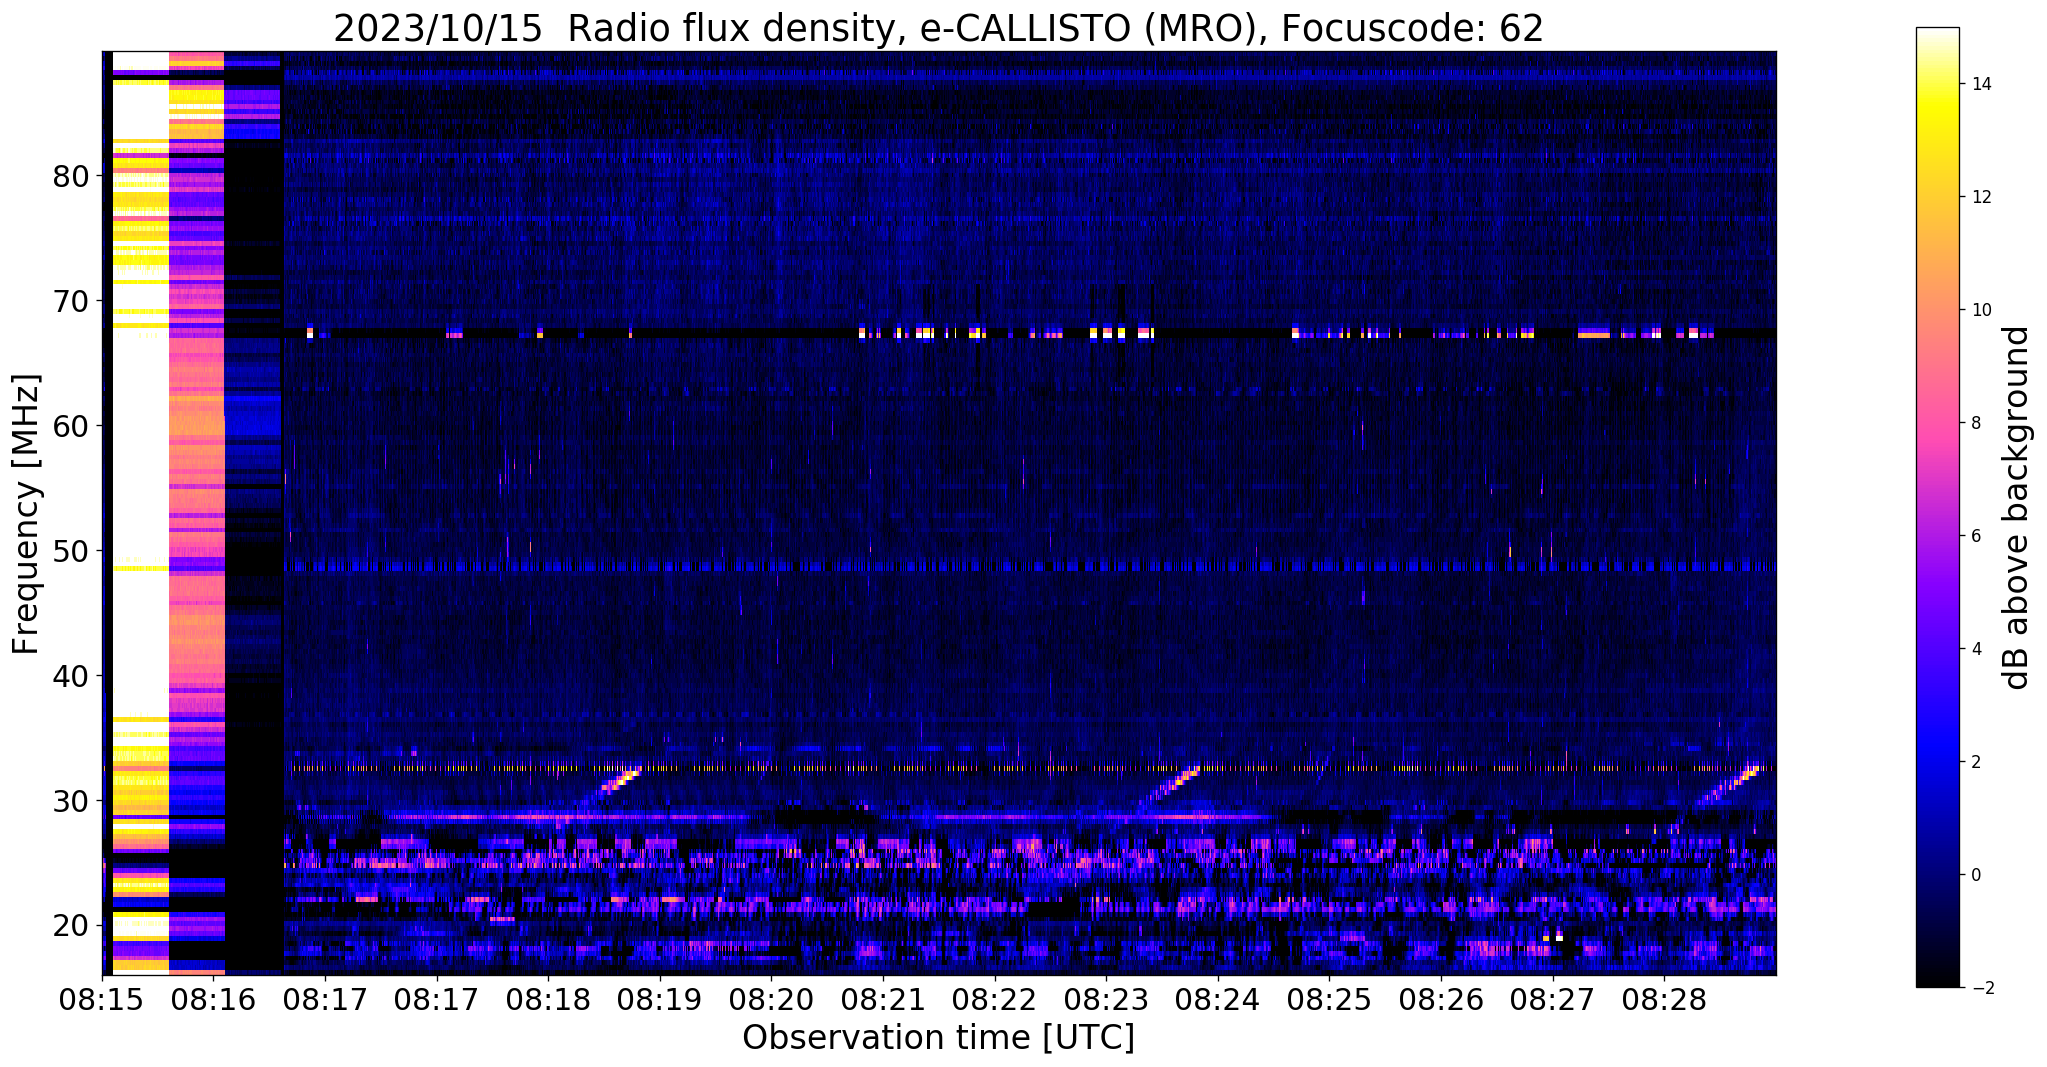
Task: Click the positive 2 value on the colorbar
Action: 1975,762
